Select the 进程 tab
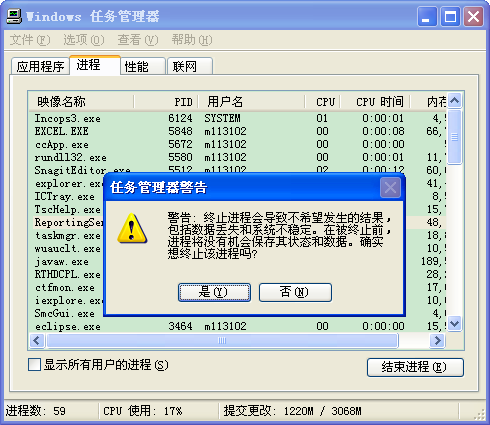 click(x=95, y=65)
